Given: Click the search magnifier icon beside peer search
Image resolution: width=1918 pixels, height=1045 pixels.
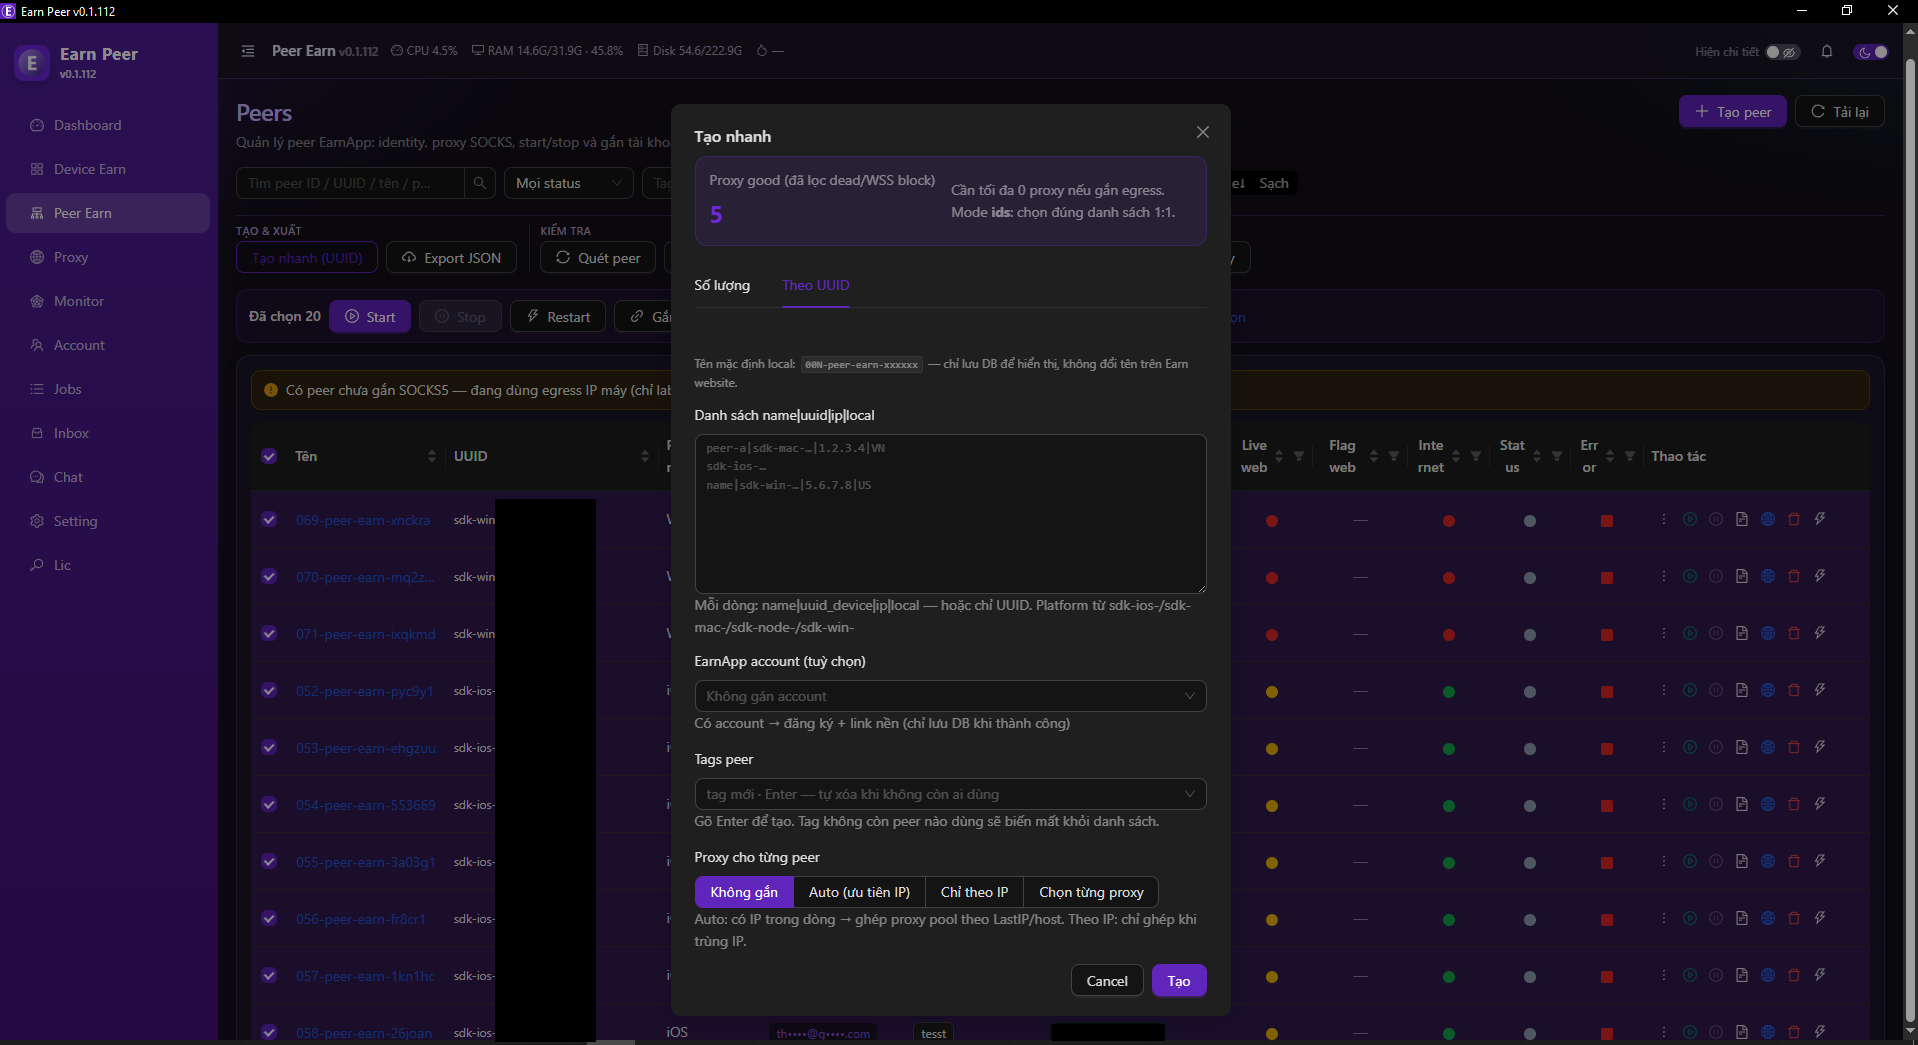Looking at the screenshot, I should click(480, 183).
